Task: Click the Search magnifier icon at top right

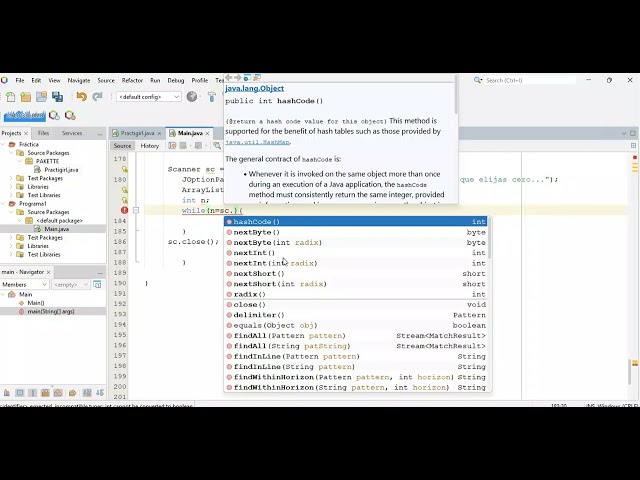Action: [478, 80]
